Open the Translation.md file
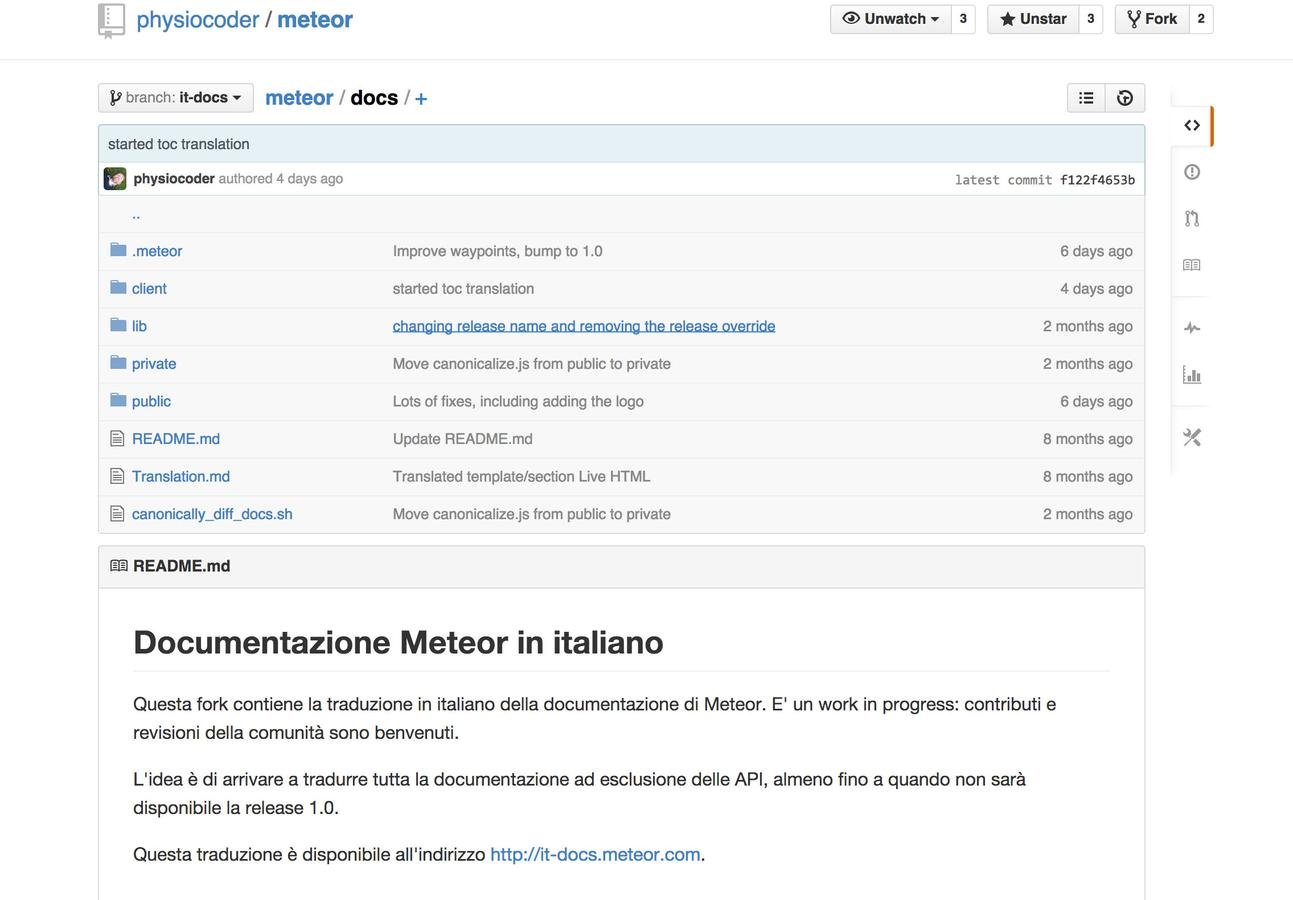Image resolution: width=1293 pixels, height=900 pixels. click(181, 476)
